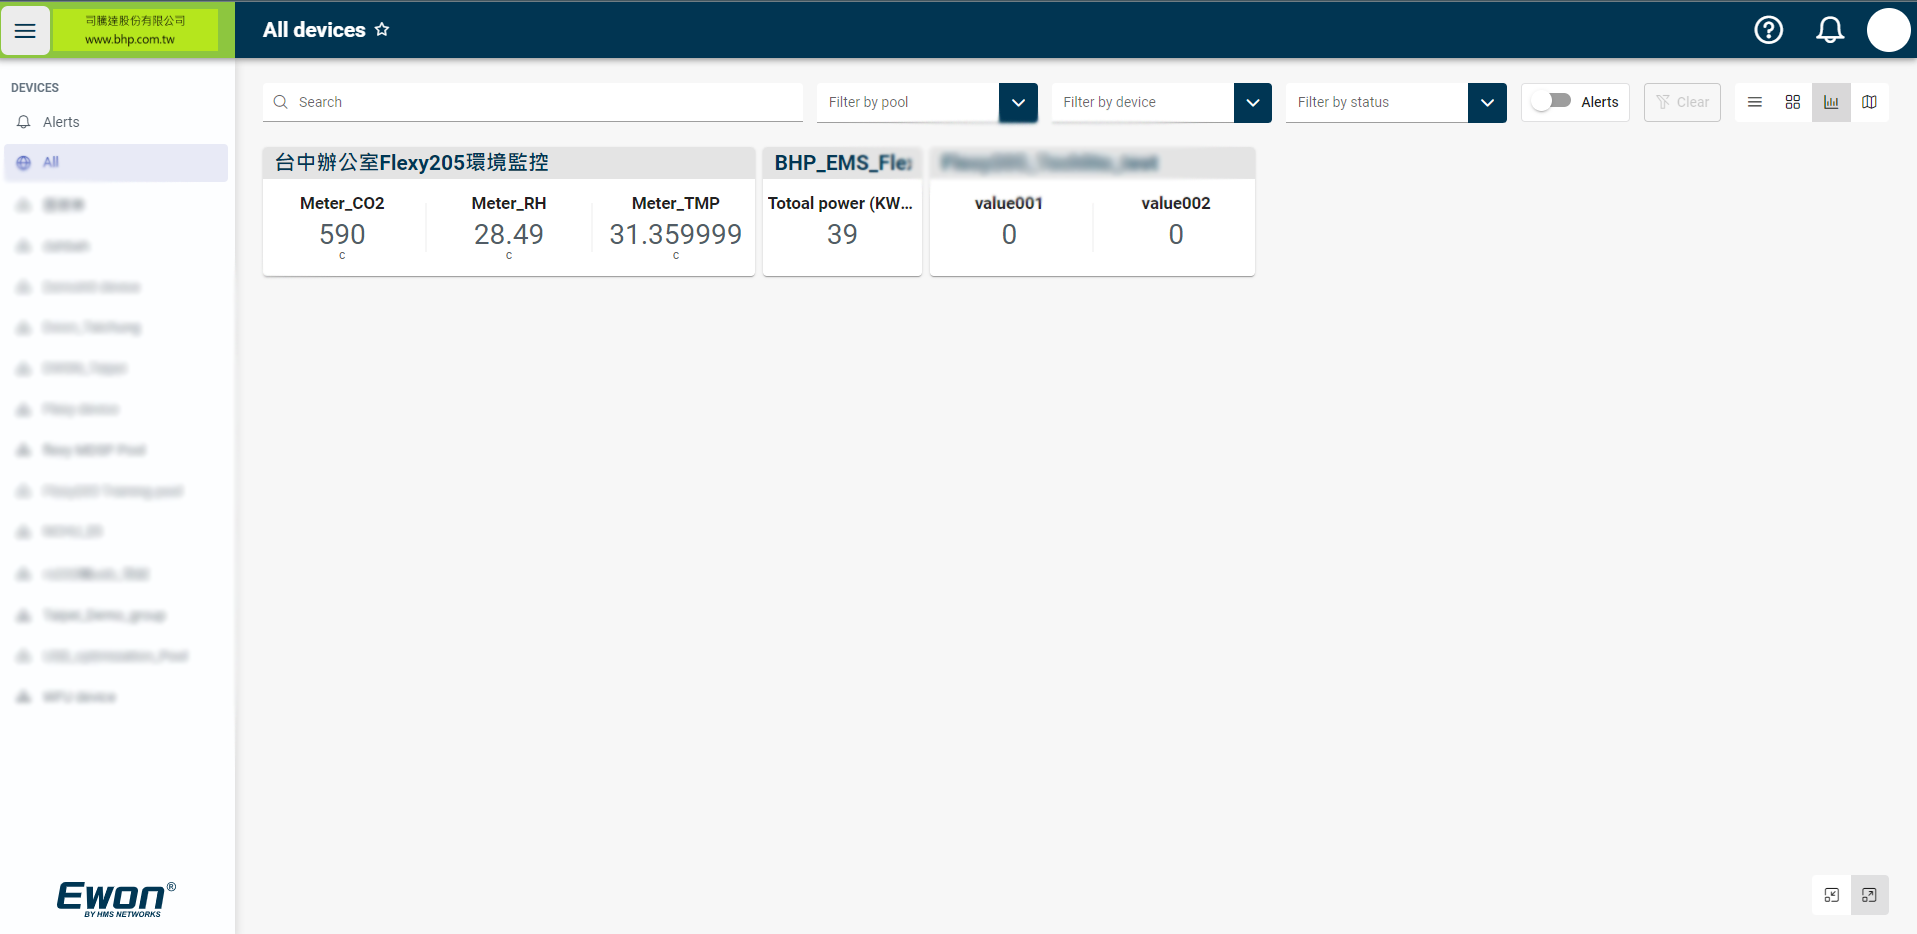The width and height of the screenshot is (1917, 934).
Task: Click the Meter_RH value 28.49
Action: click(509, 234)
